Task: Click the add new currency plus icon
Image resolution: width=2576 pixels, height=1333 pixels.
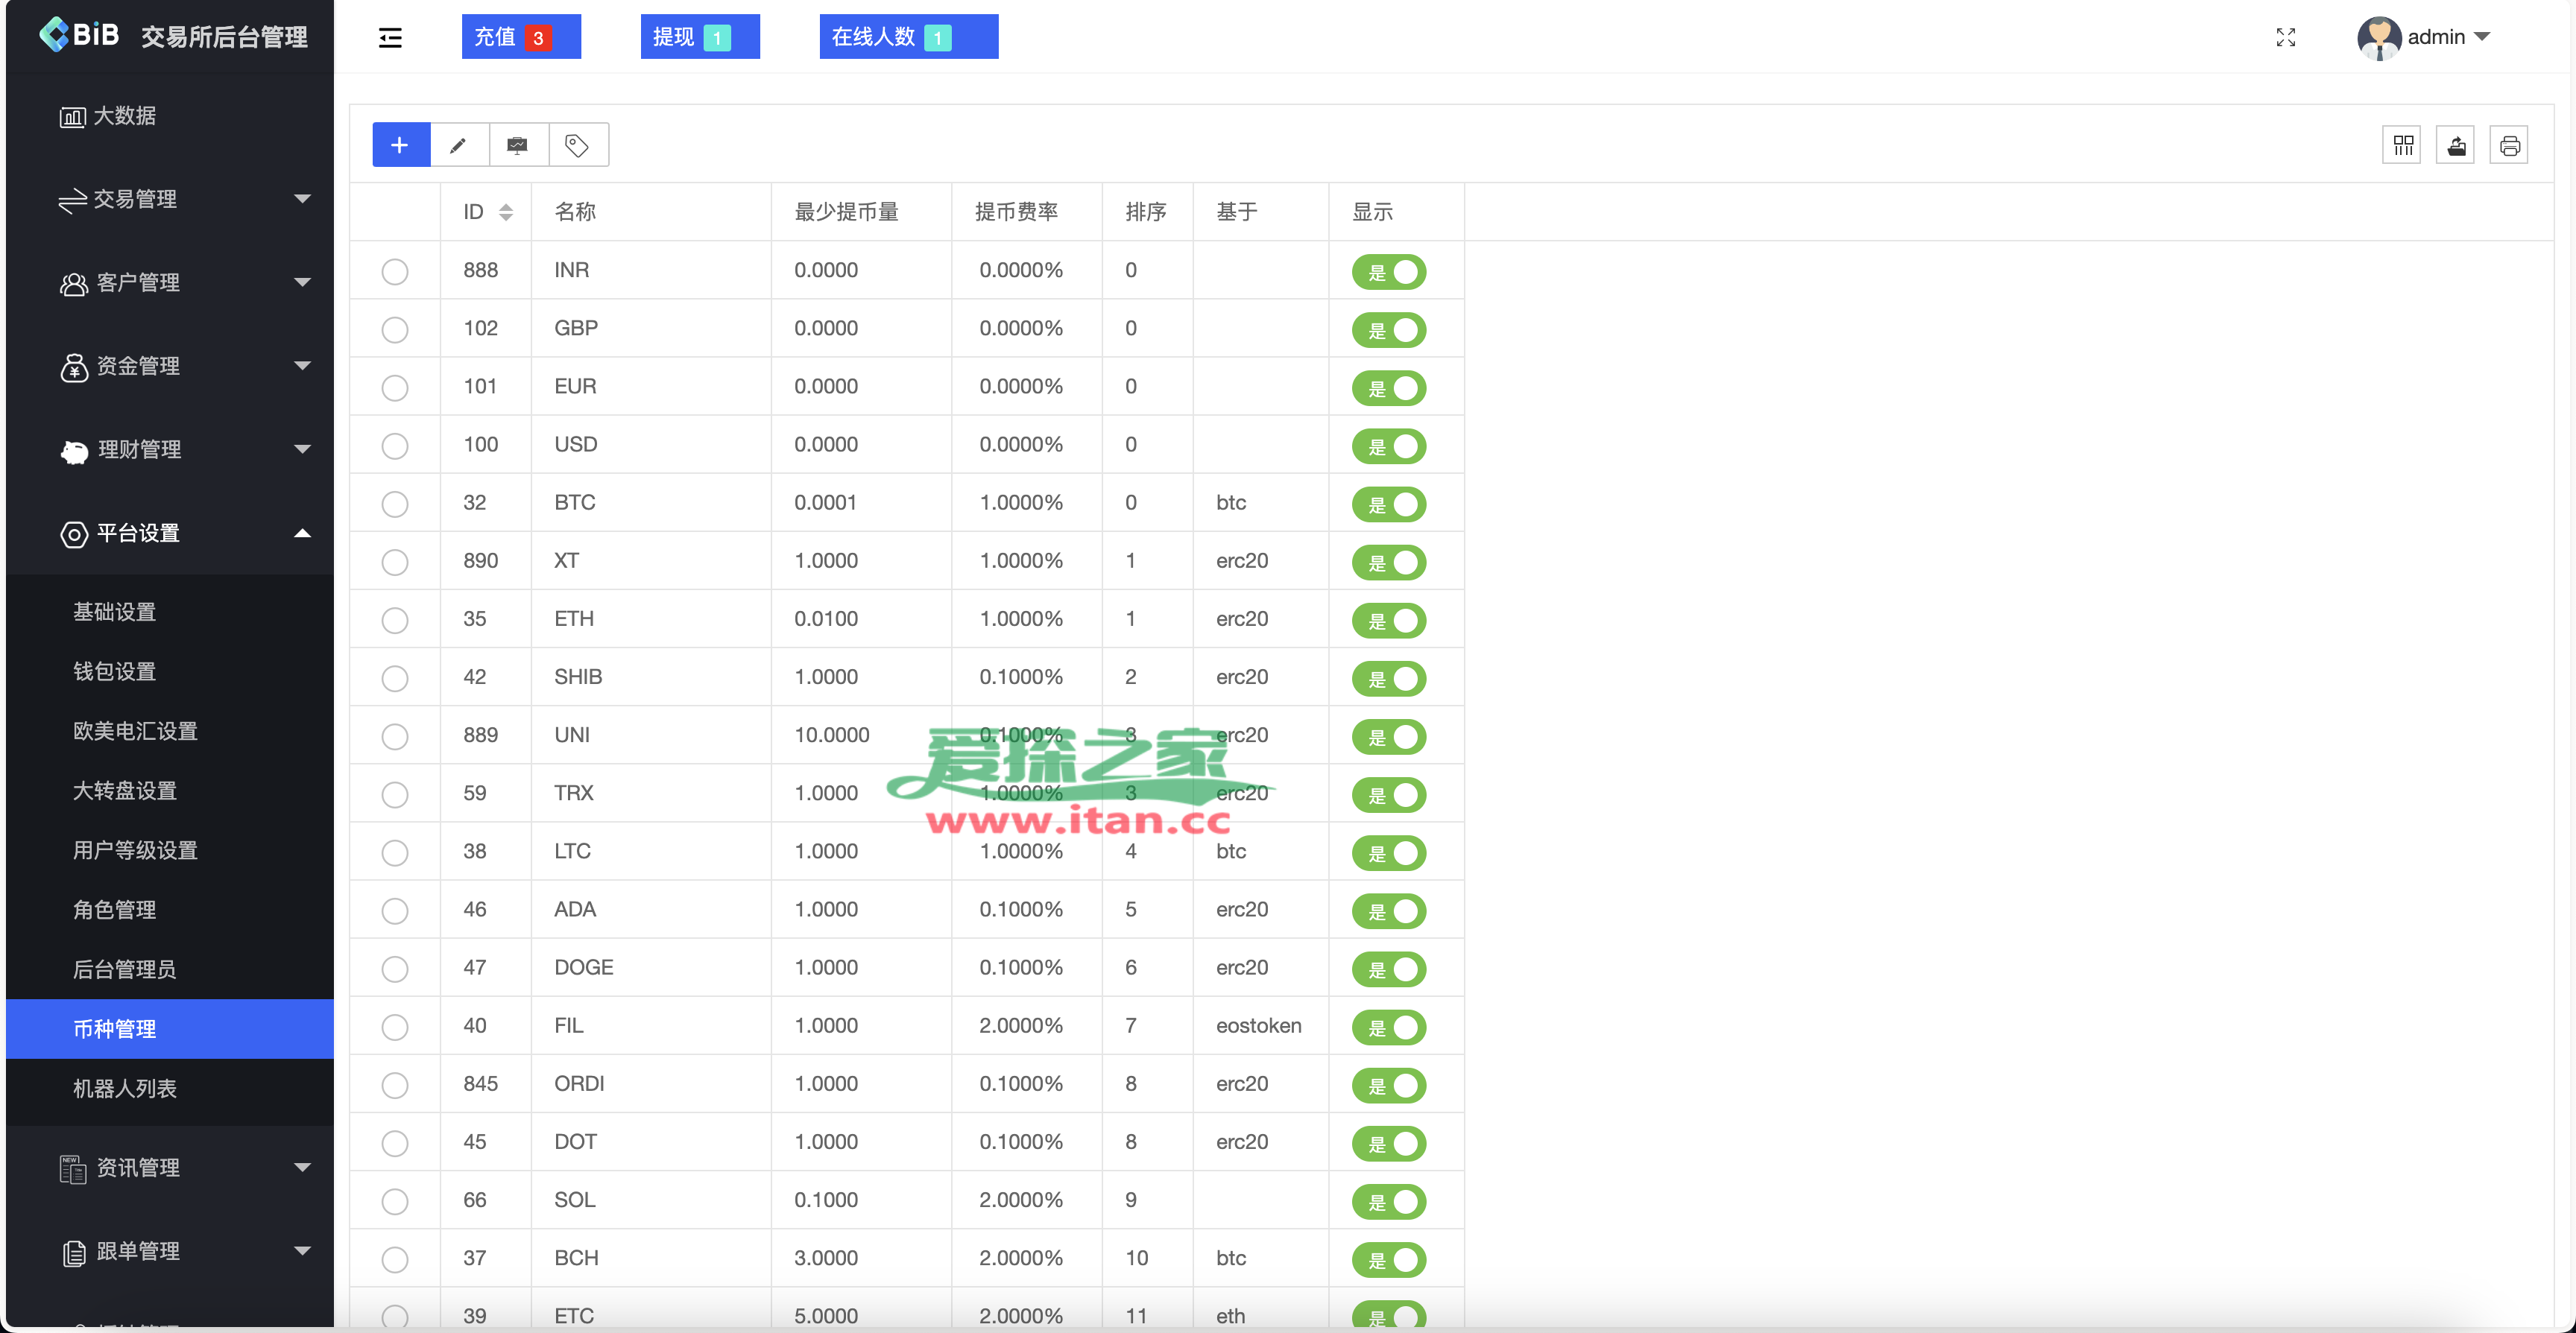Action: pyautogui.click(x=400, y=144)
